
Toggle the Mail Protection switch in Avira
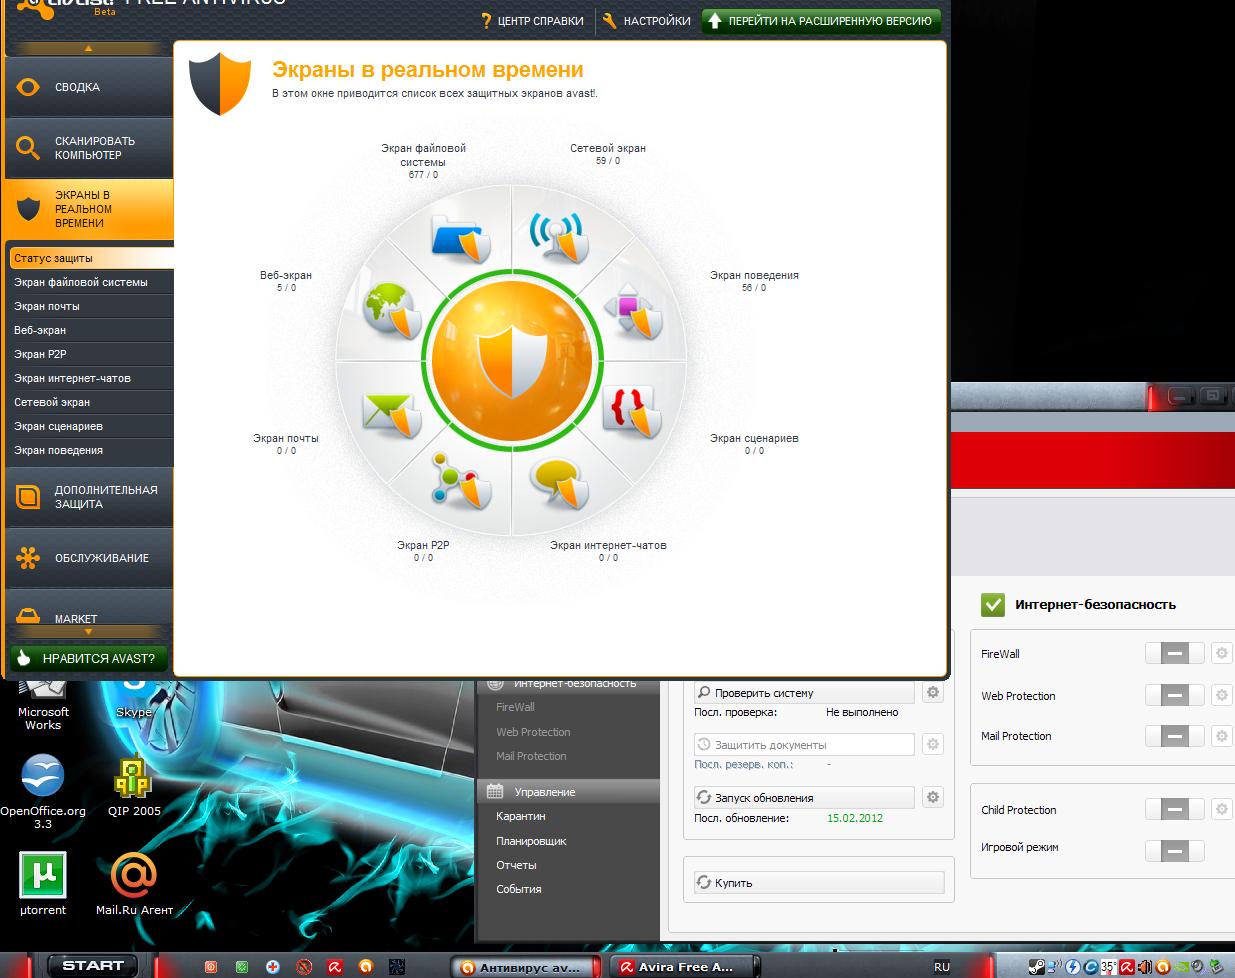coord(1174,736)
